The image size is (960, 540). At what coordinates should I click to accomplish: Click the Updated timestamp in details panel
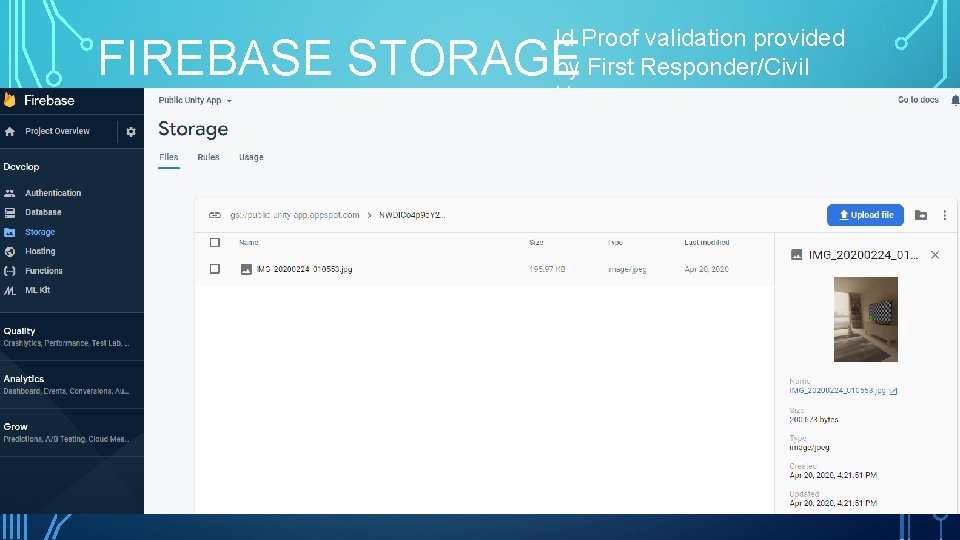coord(833,503)
